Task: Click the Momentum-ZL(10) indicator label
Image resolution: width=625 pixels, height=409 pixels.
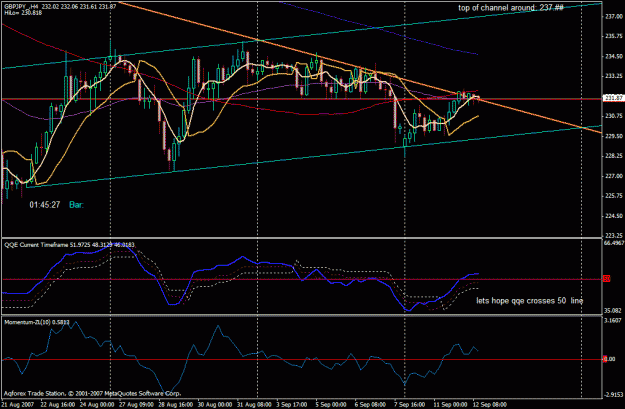Action: point(37,322)
